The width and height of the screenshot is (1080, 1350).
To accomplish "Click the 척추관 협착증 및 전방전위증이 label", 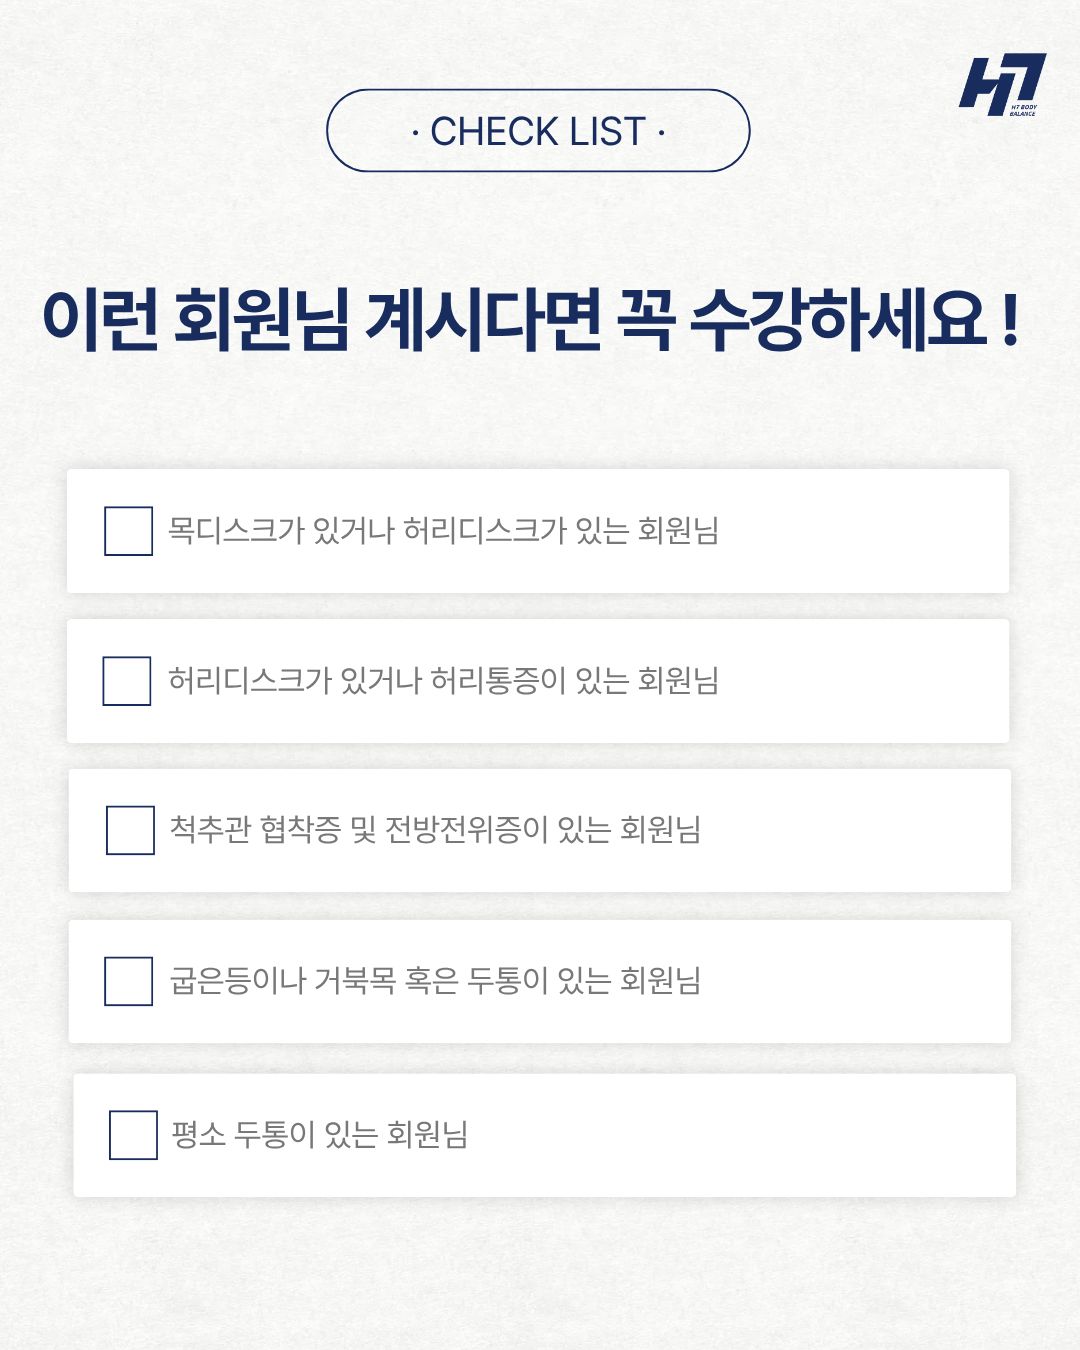I will (x=435, y=830).
